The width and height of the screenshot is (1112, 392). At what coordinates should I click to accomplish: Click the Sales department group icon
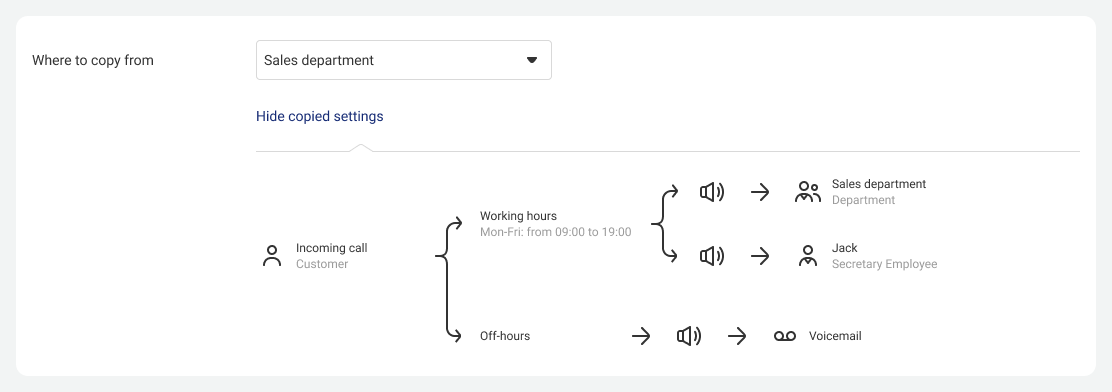tap(808, 192)
